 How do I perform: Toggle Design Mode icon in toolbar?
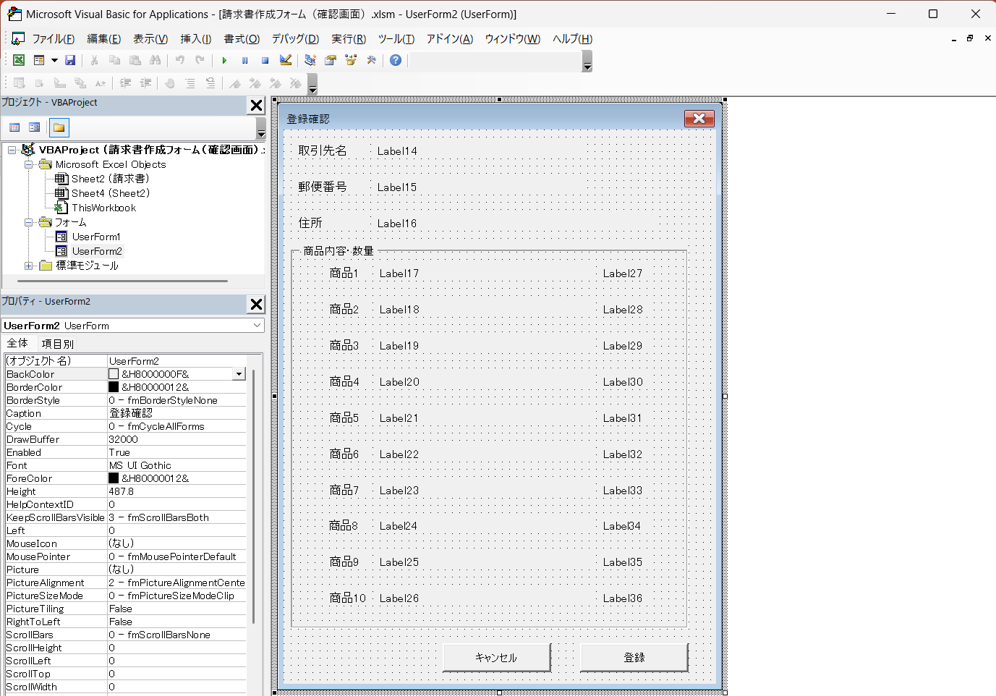click(x=286, y=60)
